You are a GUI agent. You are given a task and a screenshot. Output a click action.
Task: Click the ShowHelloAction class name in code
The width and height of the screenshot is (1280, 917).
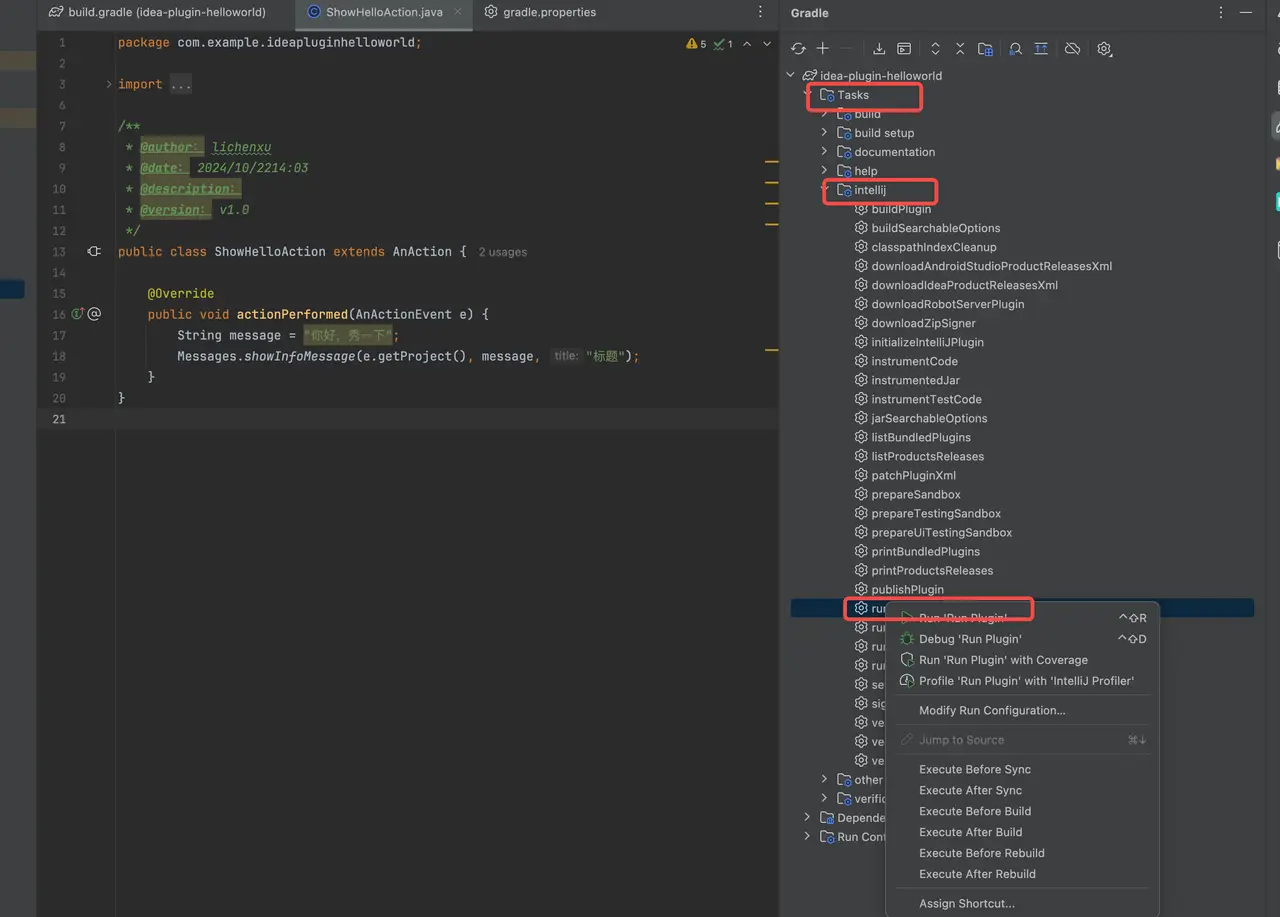pos(270,252)
